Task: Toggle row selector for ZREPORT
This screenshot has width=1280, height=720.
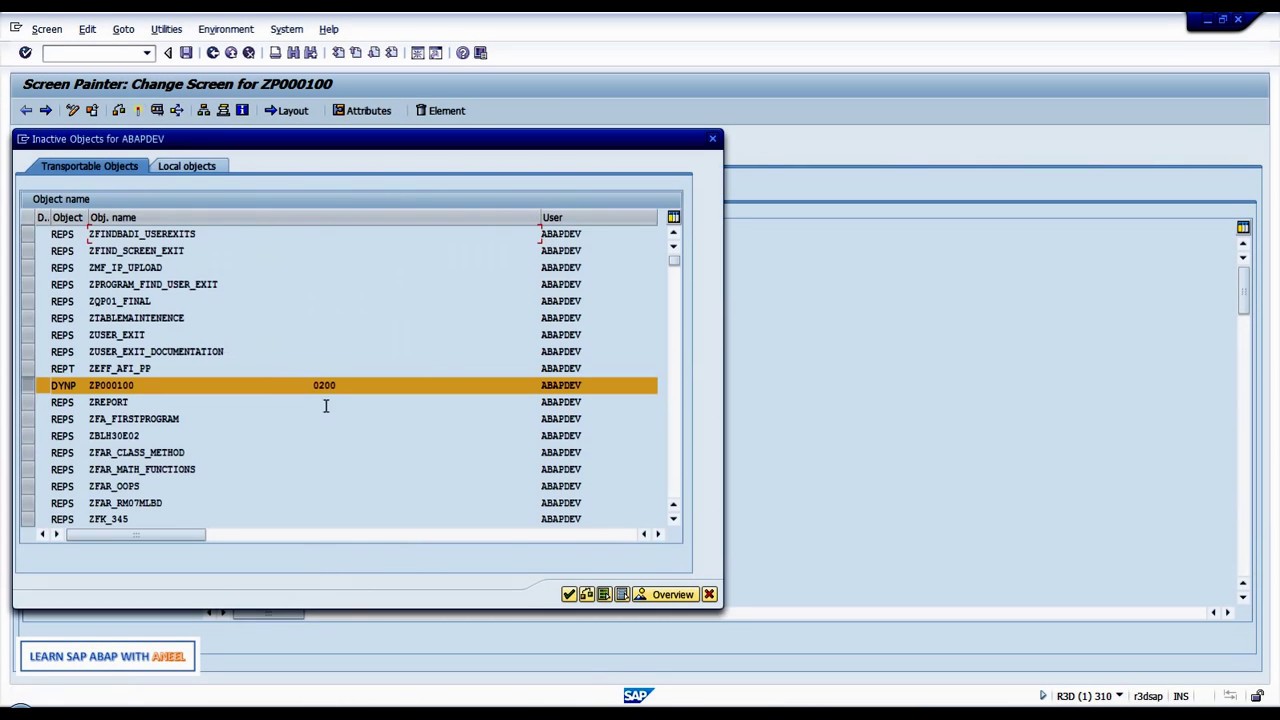Action: click(x=28, y=402)
